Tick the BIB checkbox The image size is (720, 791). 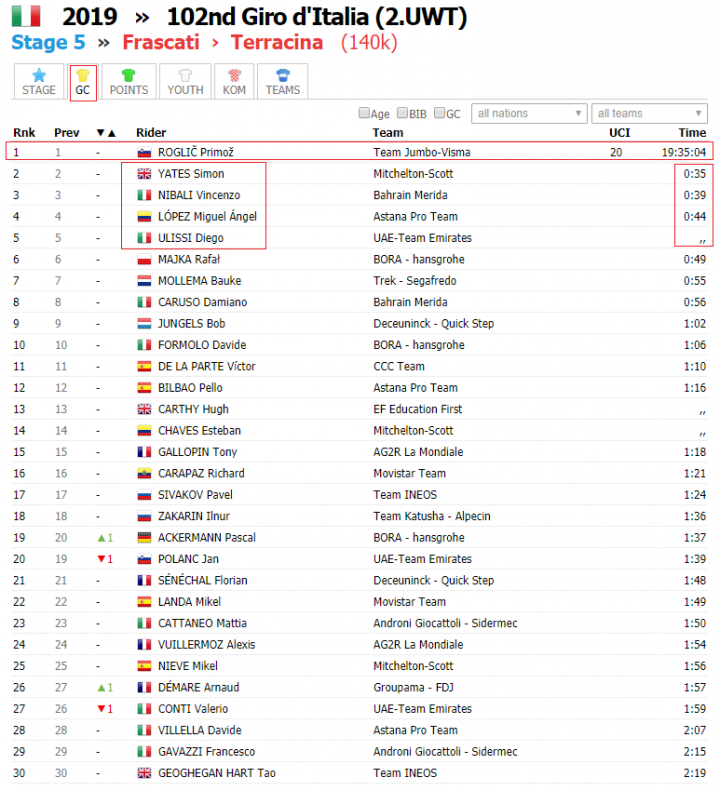point(402,113)
